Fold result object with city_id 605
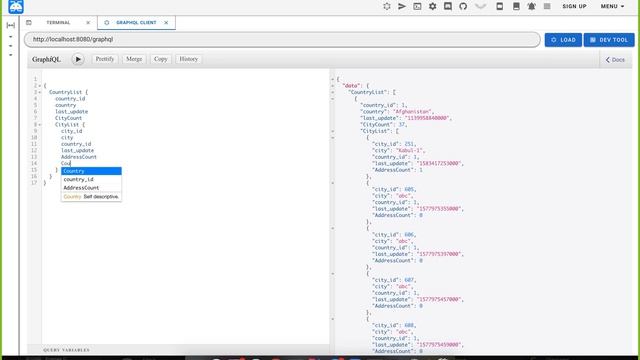 [332, 183]
